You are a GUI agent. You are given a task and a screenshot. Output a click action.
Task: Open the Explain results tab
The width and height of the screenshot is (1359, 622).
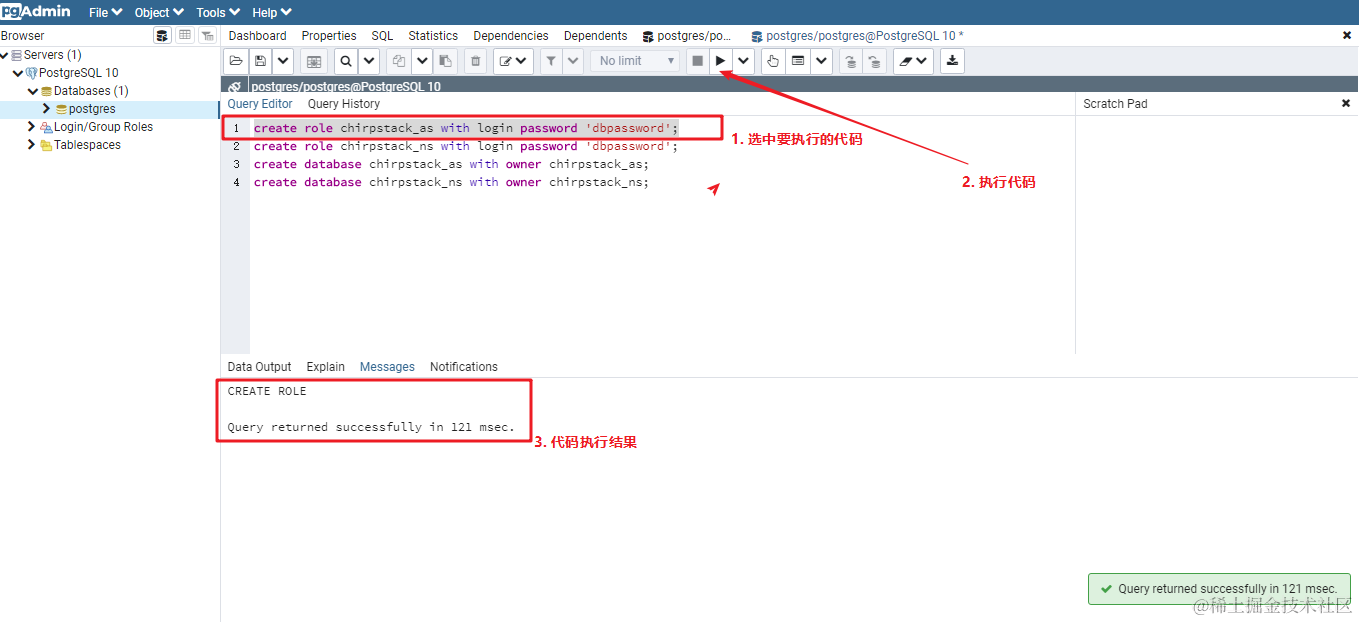[x=325, y=367]
